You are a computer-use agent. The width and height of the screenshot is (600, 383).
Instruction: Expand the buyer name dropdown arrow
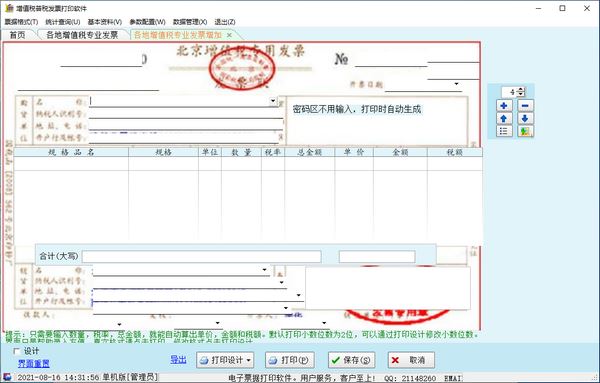(273, 101)
